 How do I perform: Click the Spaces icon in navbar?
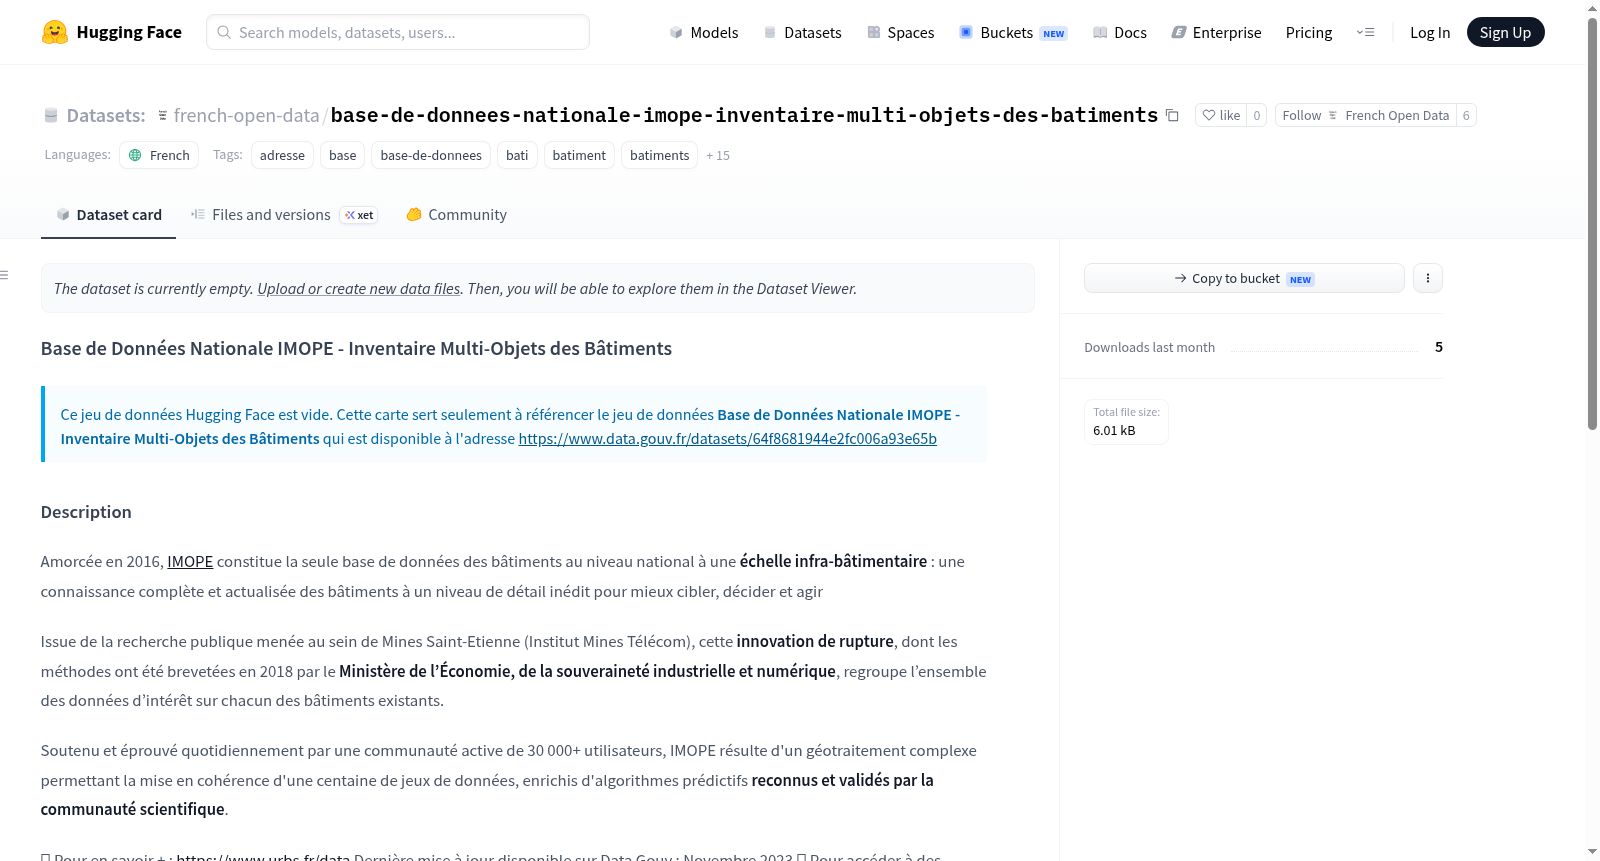click(874, 33)
